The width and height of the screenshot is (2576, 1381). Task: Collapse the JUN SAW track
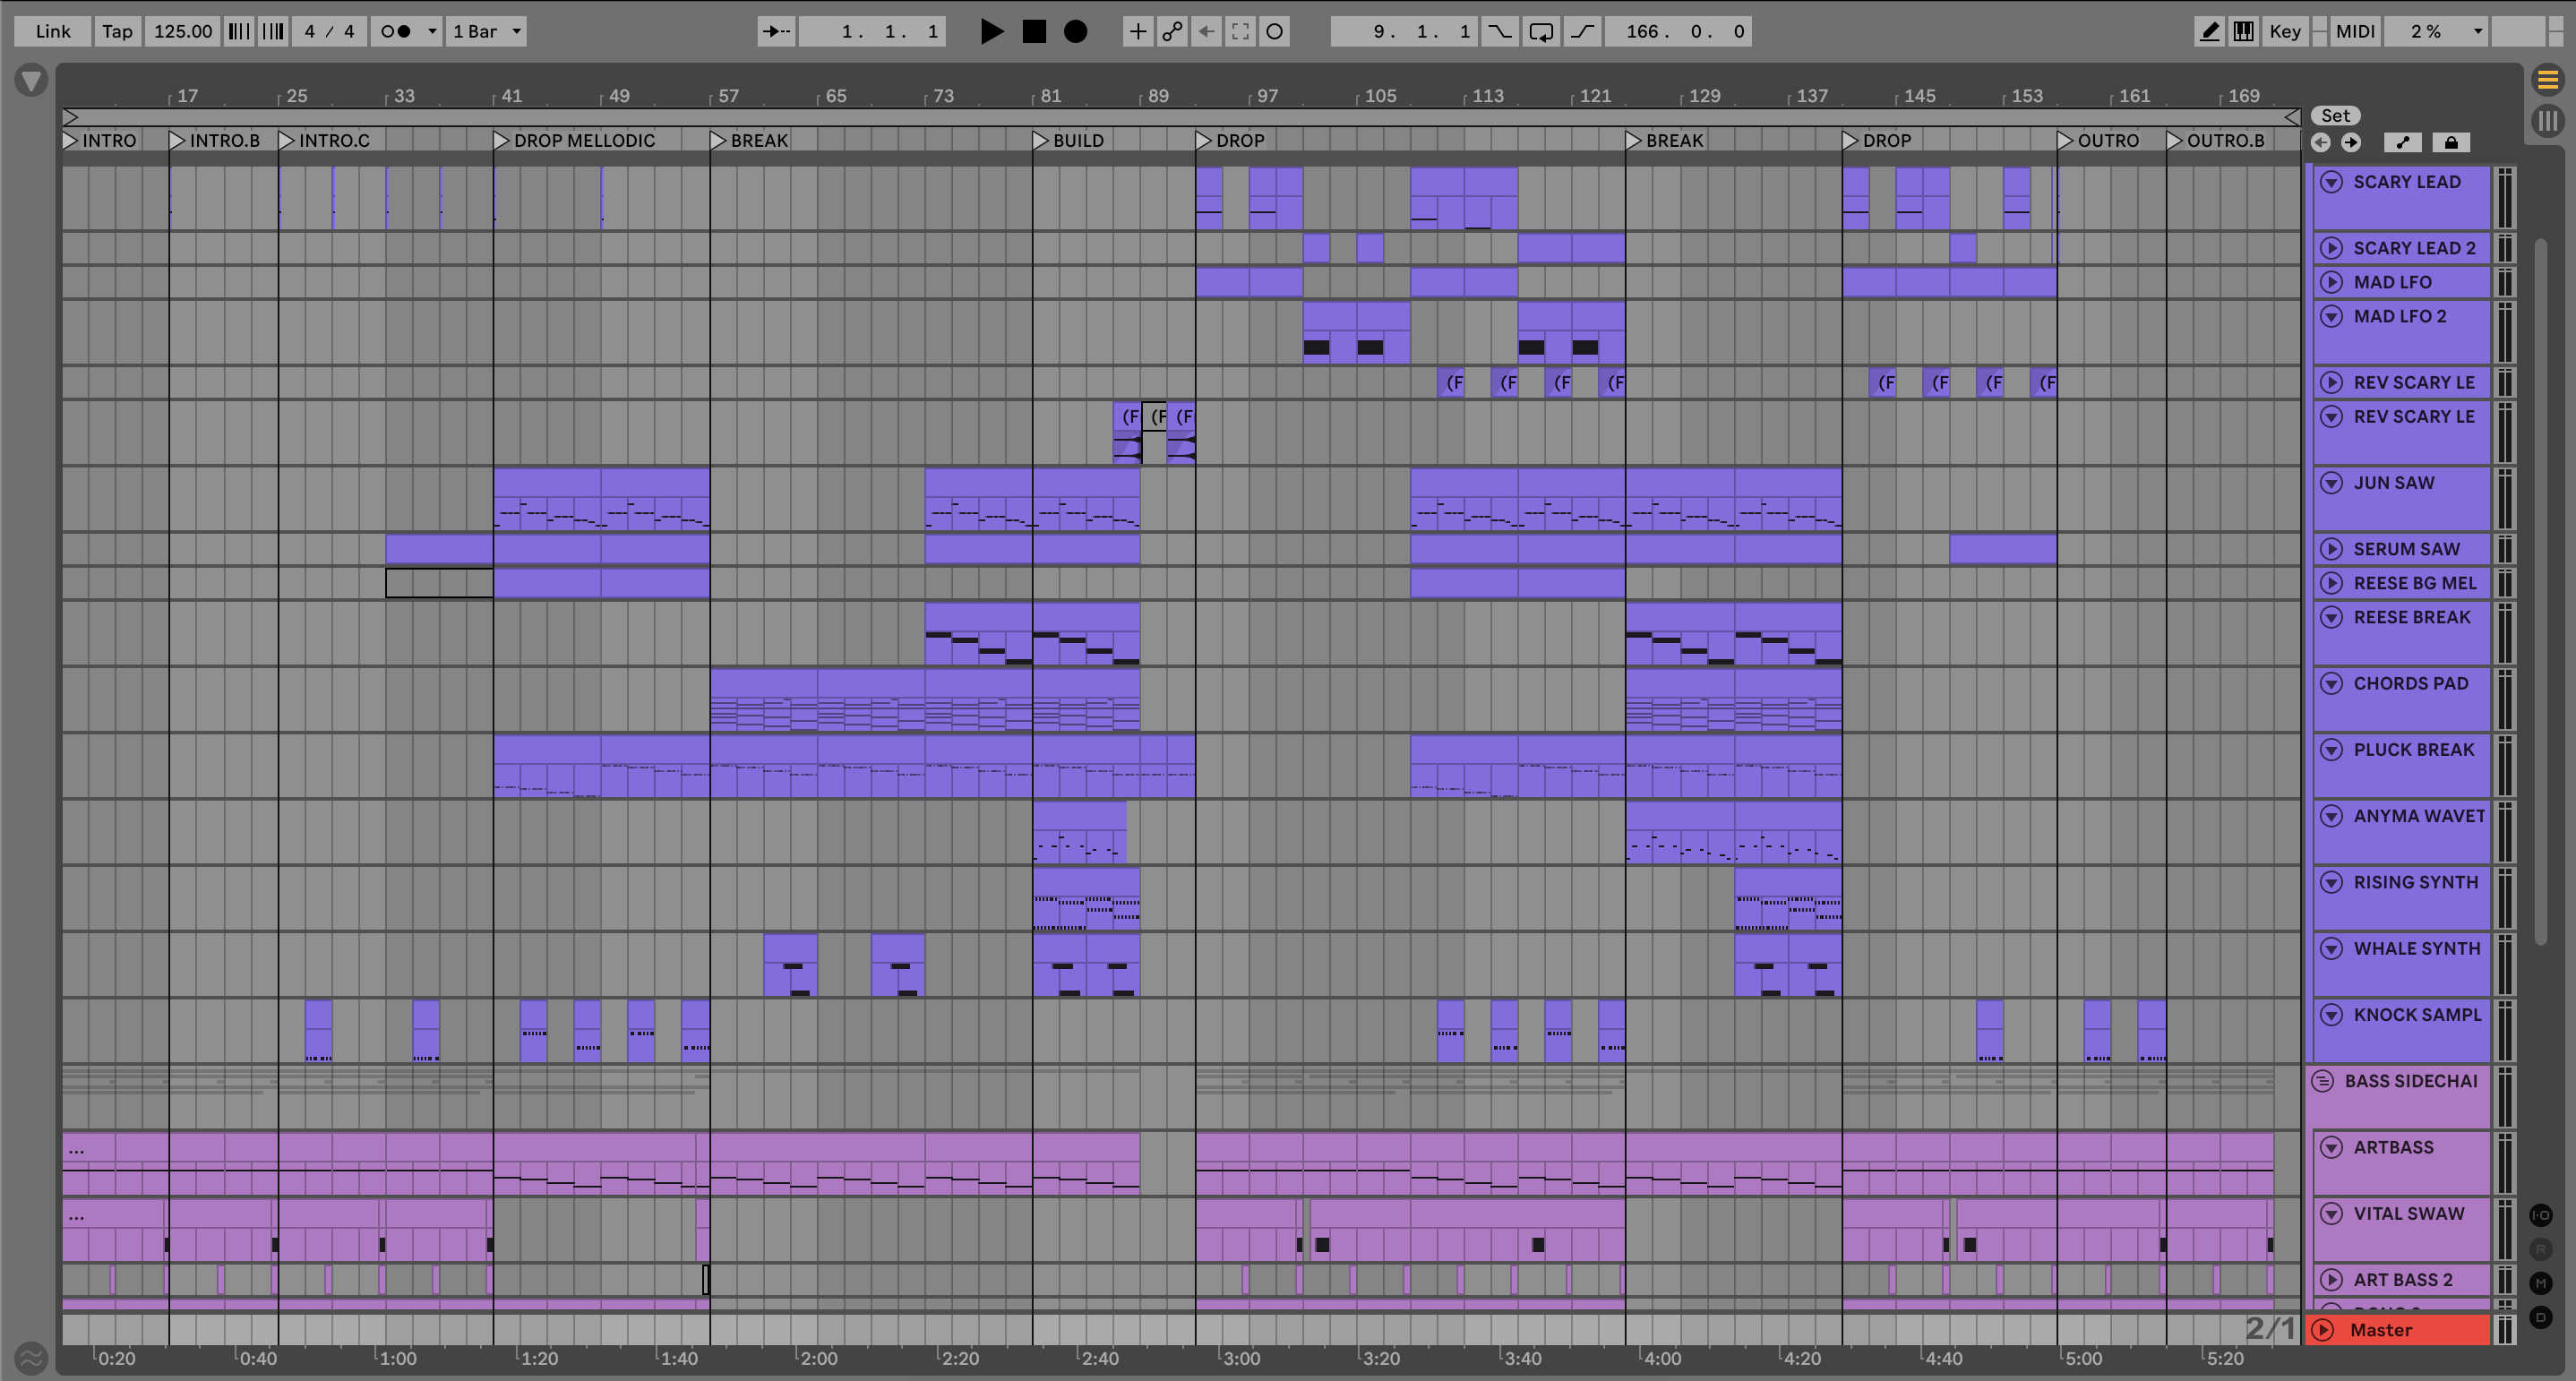pyautogui.click(x=2331, y=483)
